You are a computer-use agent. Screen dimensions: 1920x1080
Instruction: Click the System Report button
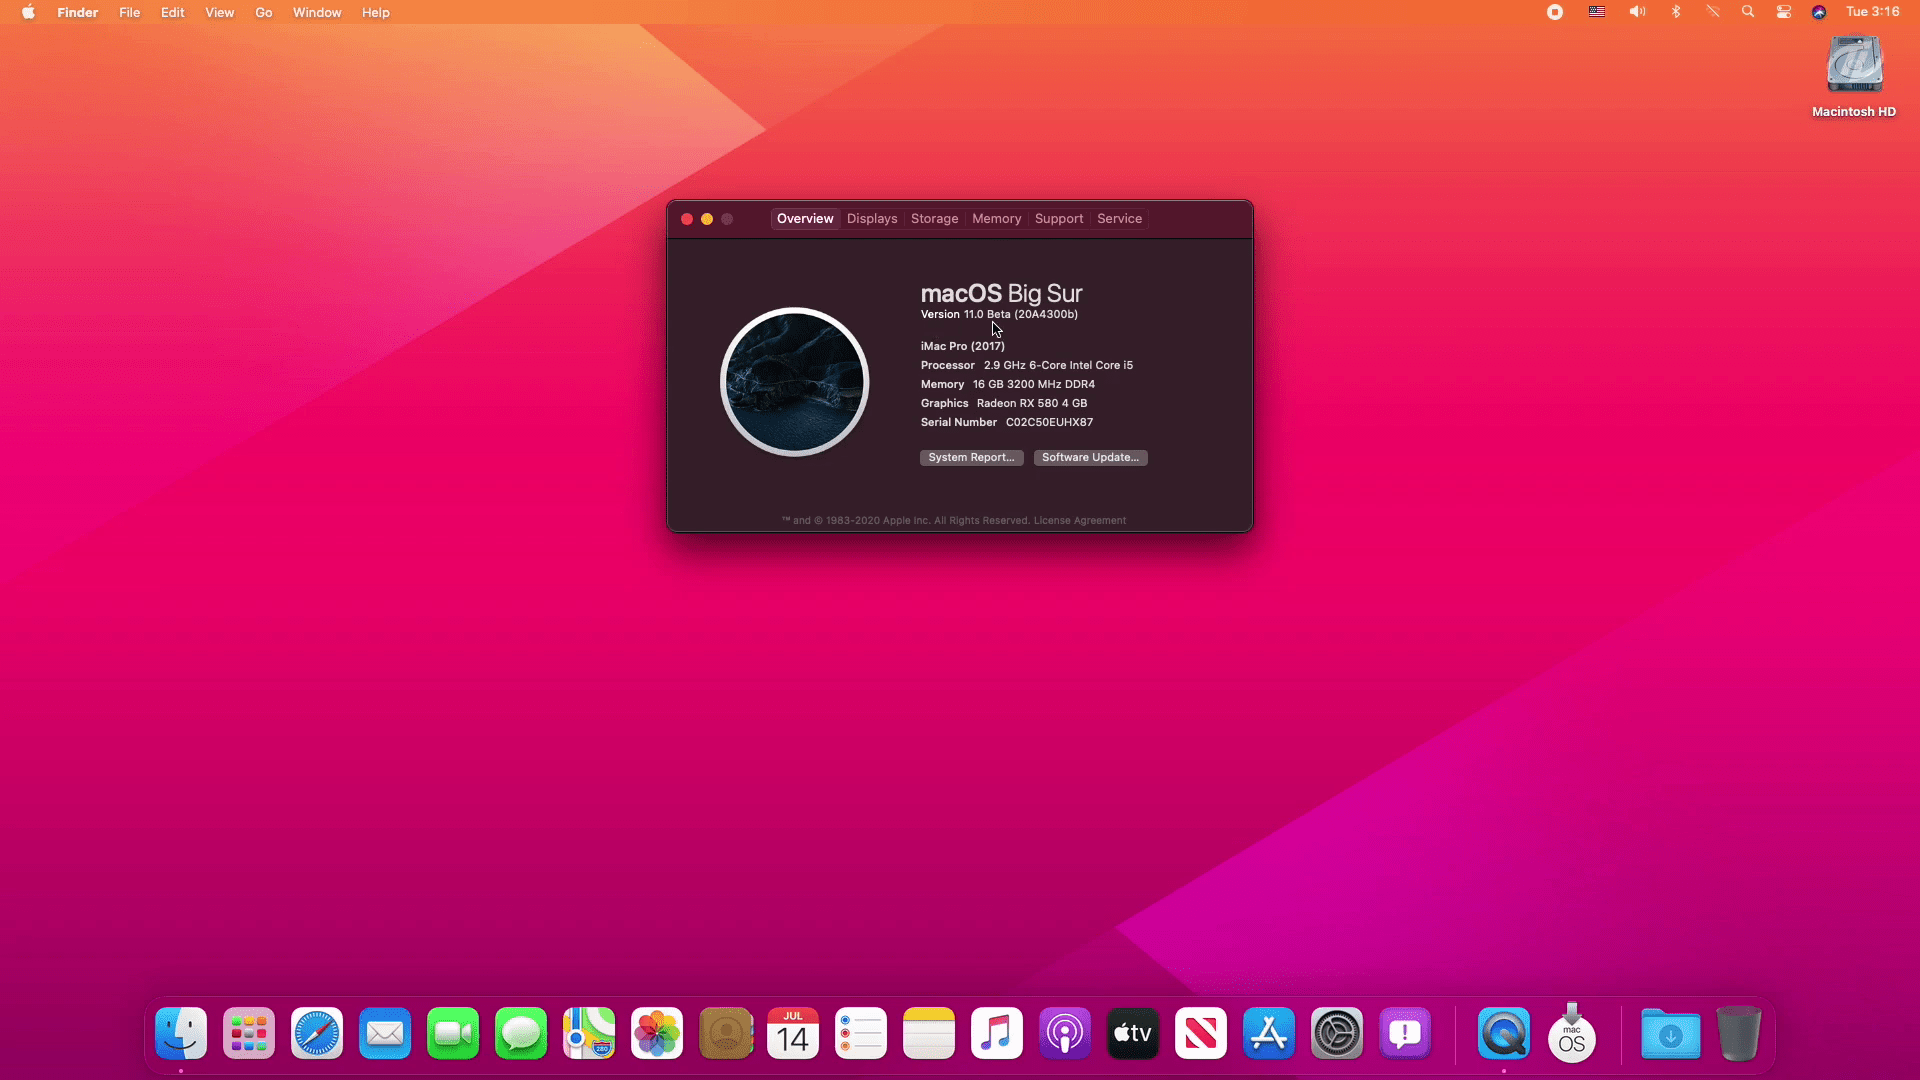971,456
